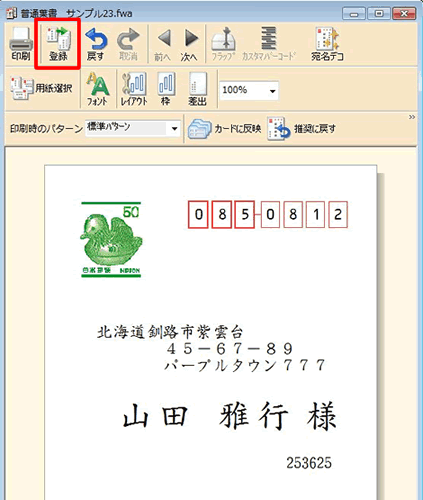Minimize the 普通葉書 window

click(354, 14)
